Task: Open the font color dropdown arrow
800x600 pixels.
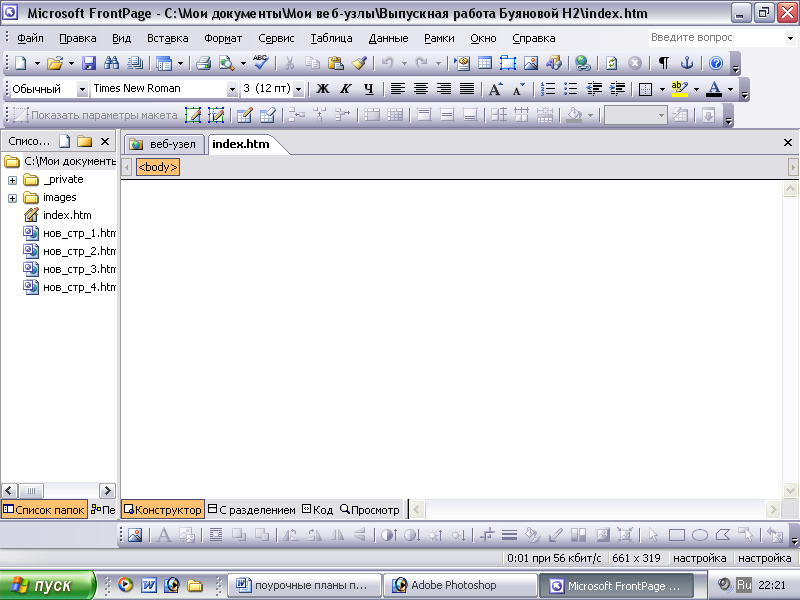Action: point(731,89)
